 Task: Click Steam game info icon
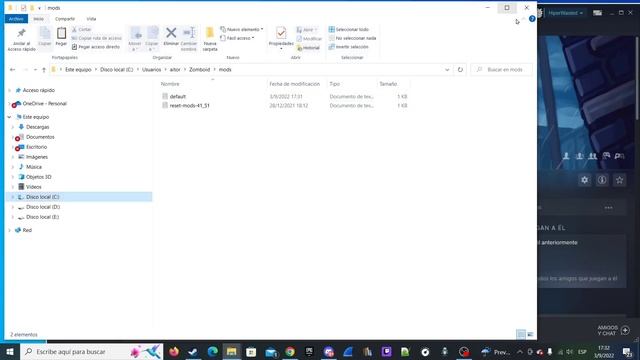pos(602,180)
